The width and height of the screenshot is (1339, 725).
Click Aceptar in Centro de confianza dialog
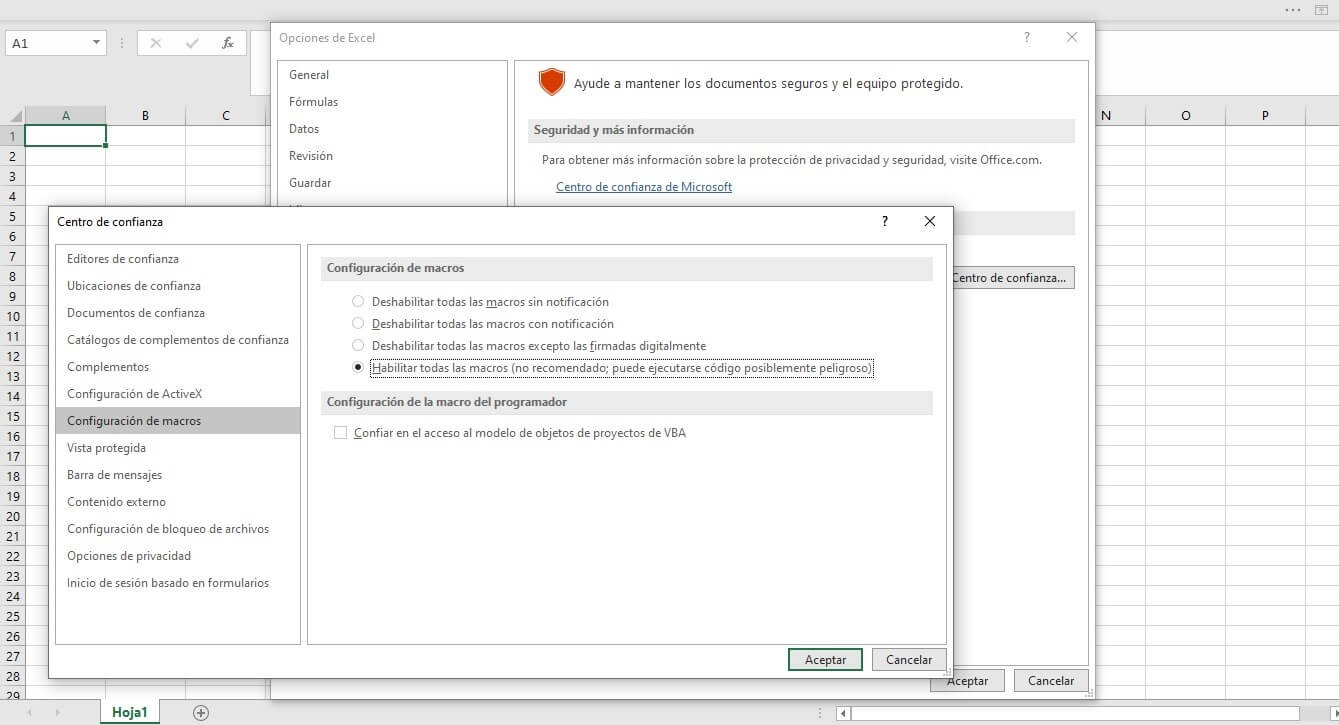coord(825,659)
